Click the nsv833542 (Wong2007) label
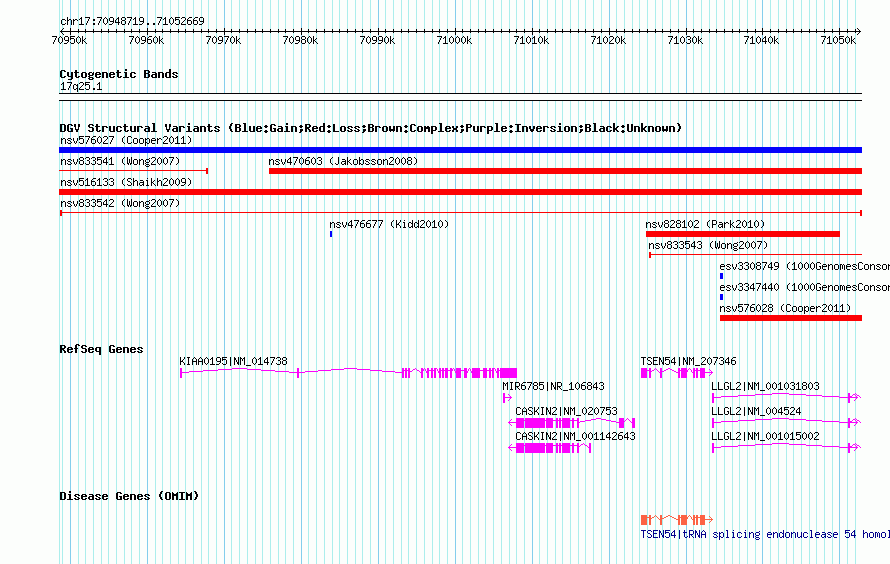 (120, 203)
